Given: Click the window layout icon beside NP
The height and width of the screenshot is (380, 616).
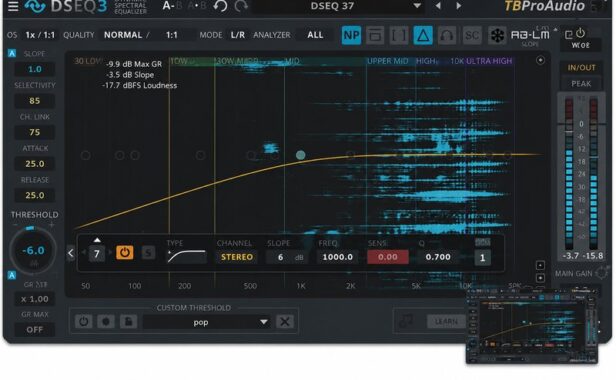Looking at the screenshot, I should [375, 35].
